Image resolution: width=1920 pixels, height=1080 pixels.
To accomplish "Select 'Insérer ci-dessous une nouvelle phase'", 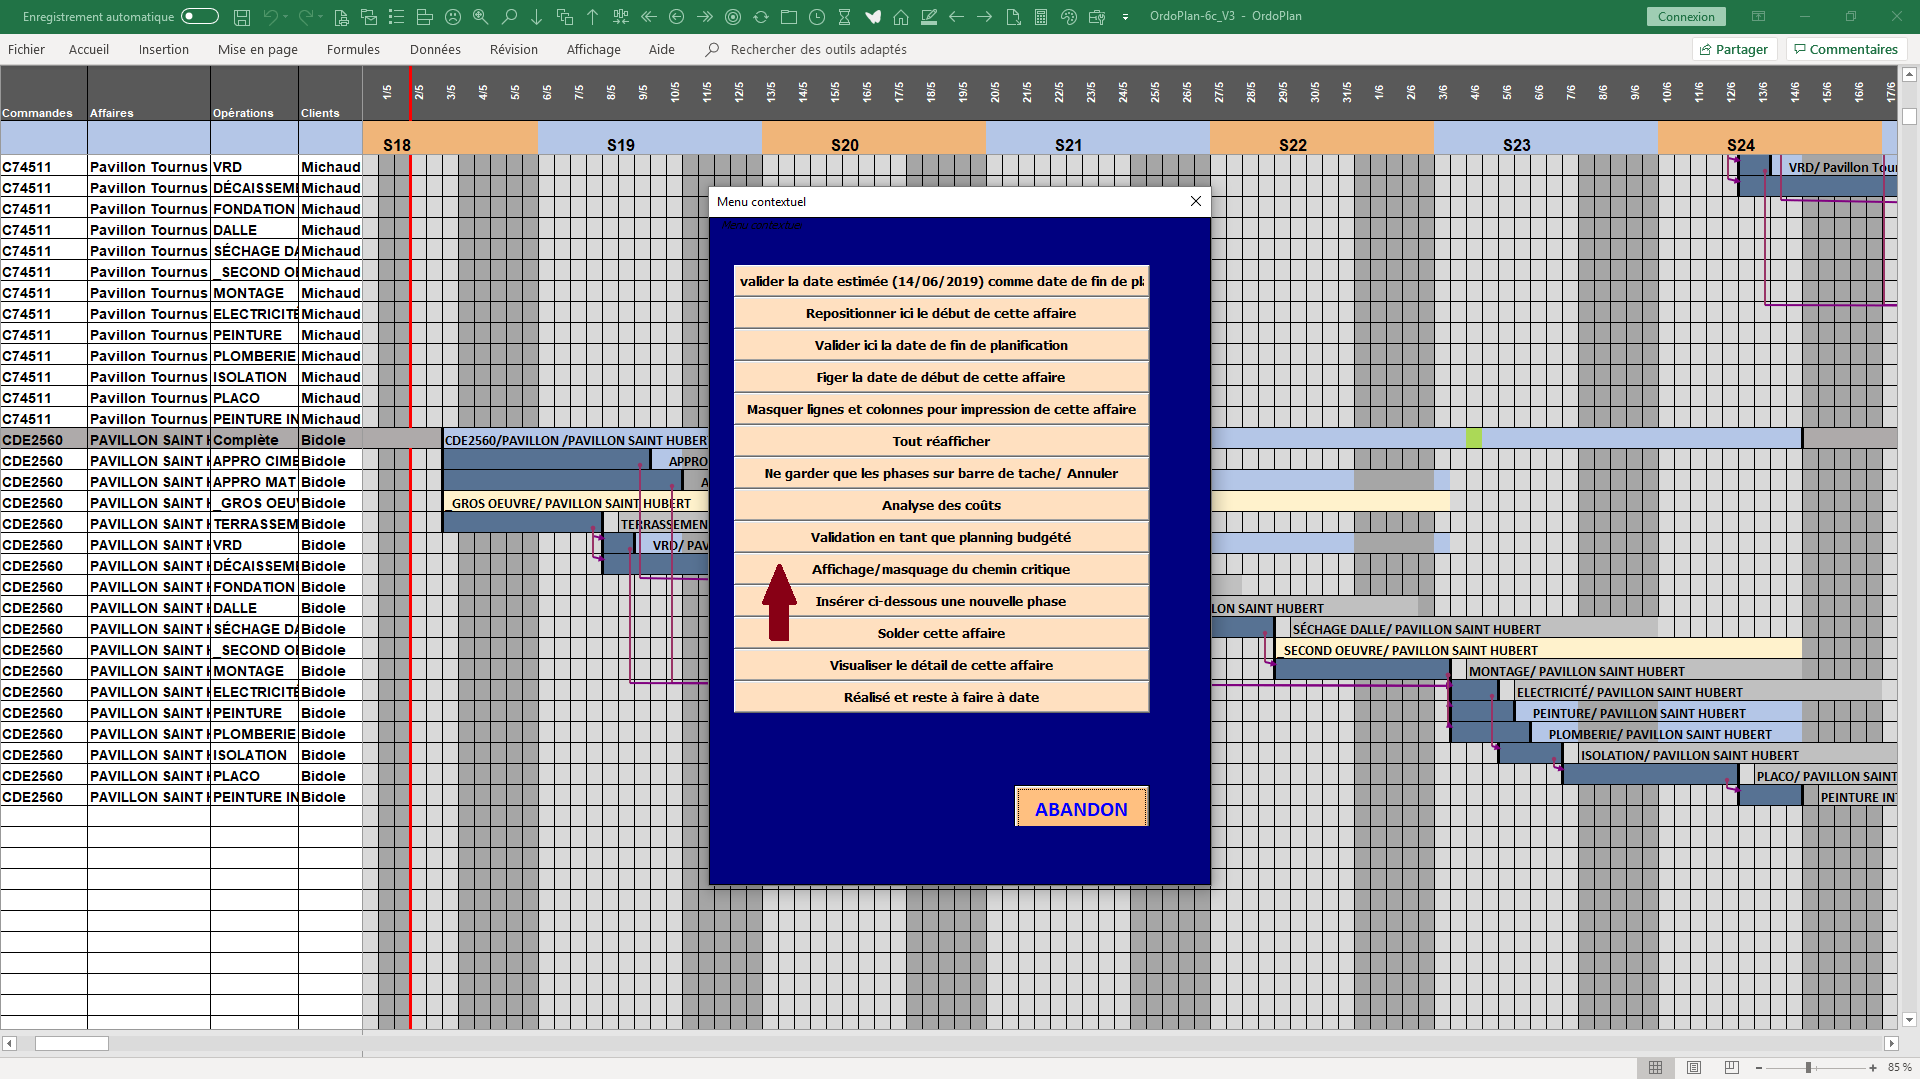I will [x=941, y=601].
